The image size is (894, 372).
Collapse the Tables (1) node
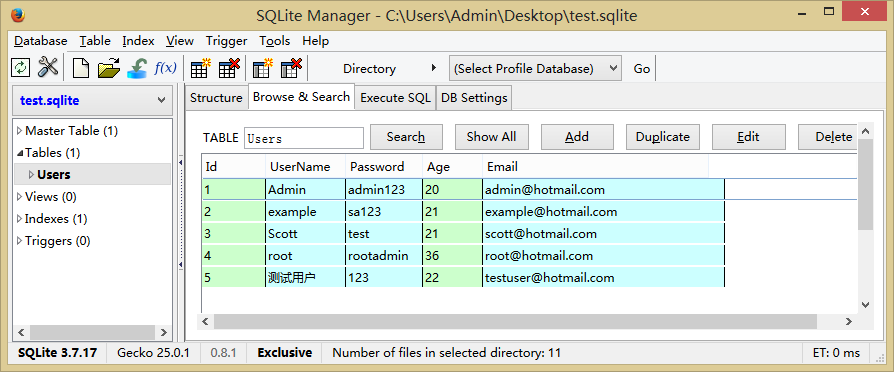point(20,153)
